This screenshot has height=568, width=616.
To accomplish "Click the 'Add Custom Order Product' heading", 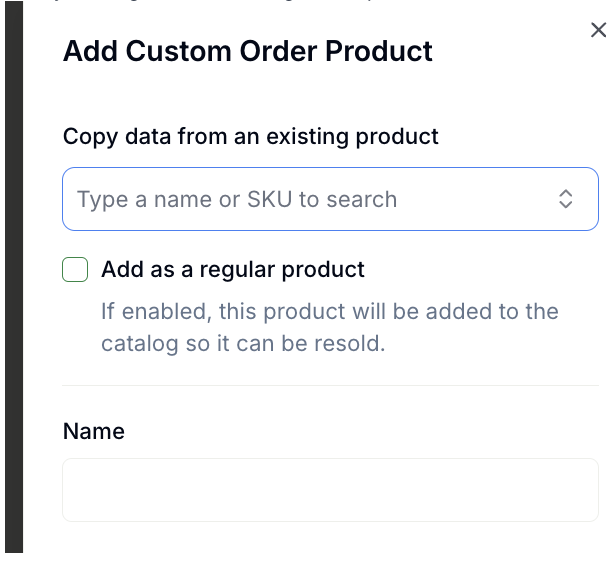I will (x=248, y=52).
